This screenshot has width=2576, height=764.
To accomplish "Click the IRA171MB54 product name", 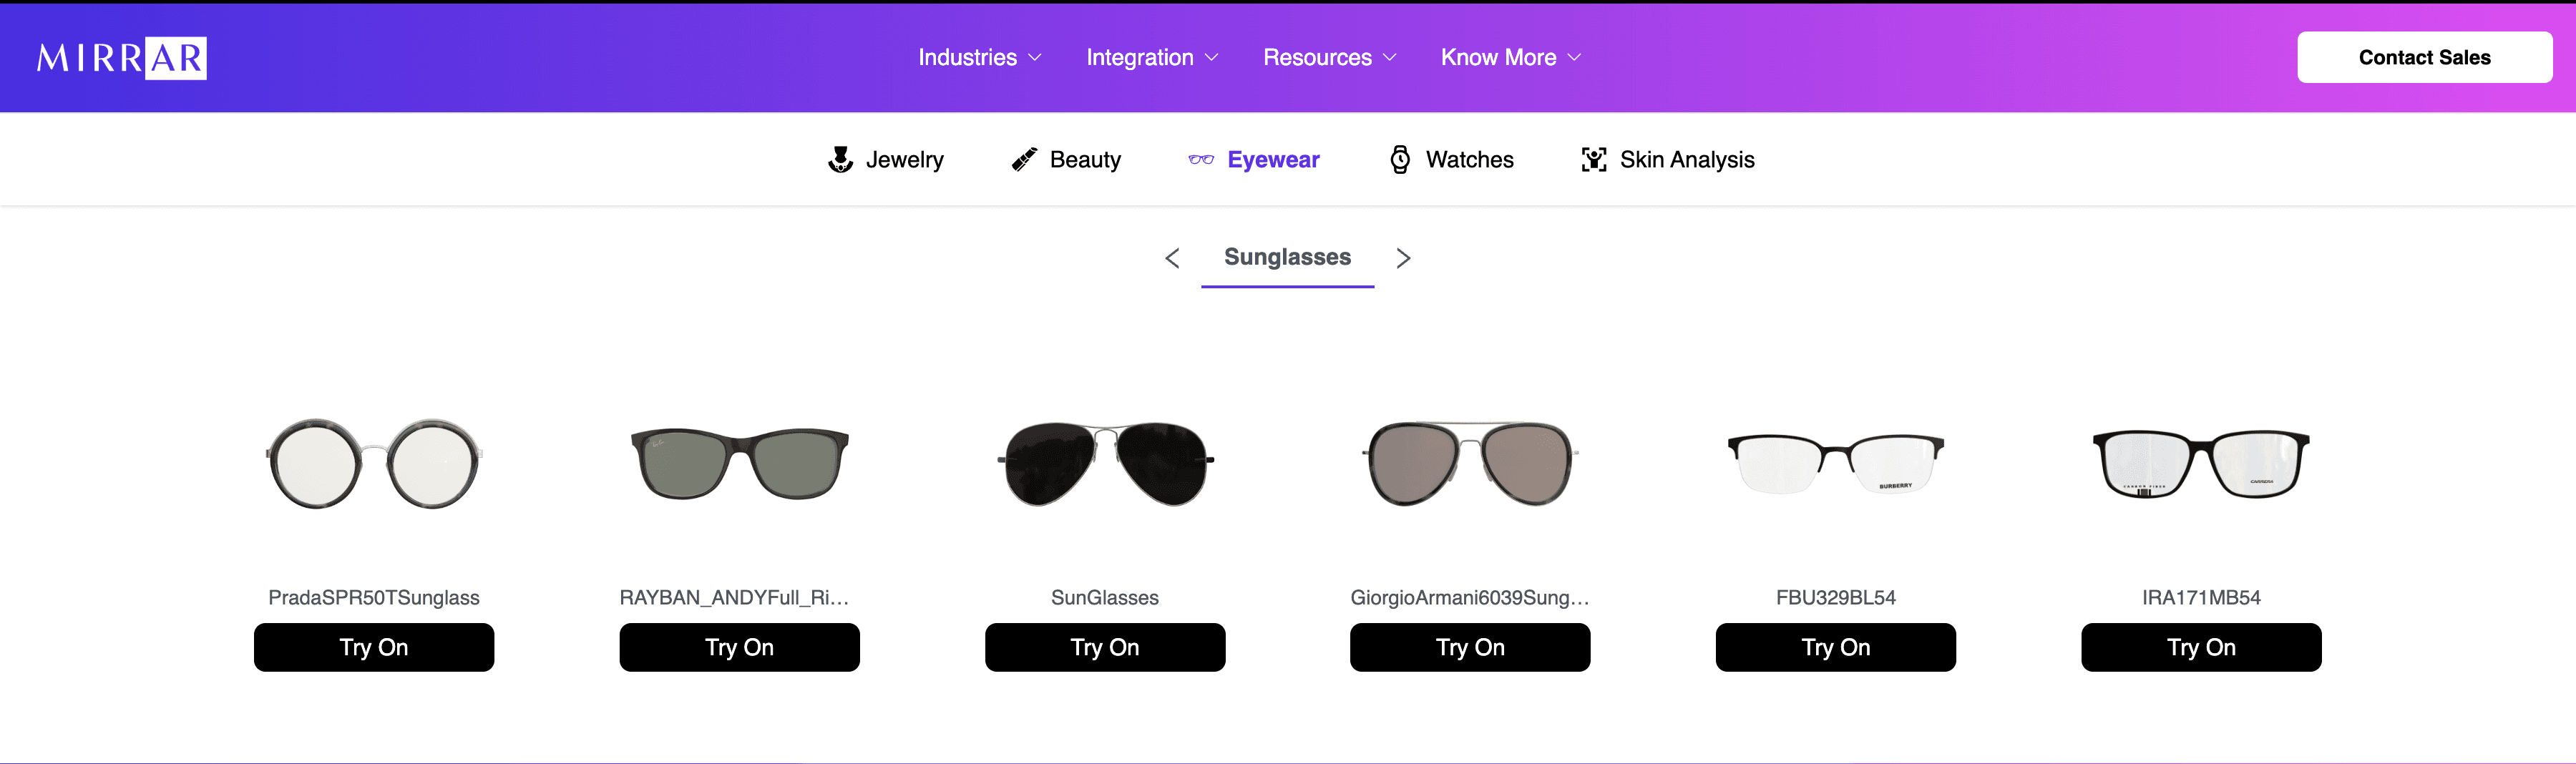I will click(2201, 598).
